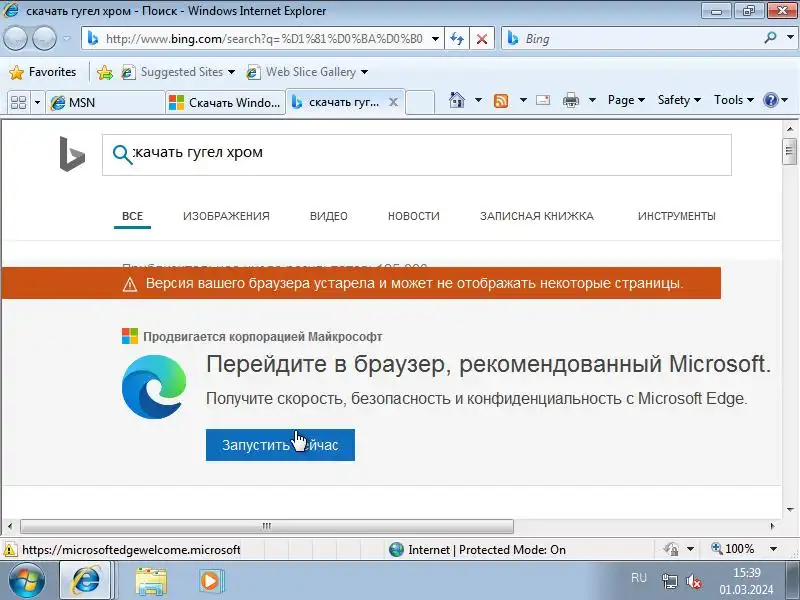Click the address bar URL field
The height and width of the screenshot is (600, 800).
click(x=264, y=39)
